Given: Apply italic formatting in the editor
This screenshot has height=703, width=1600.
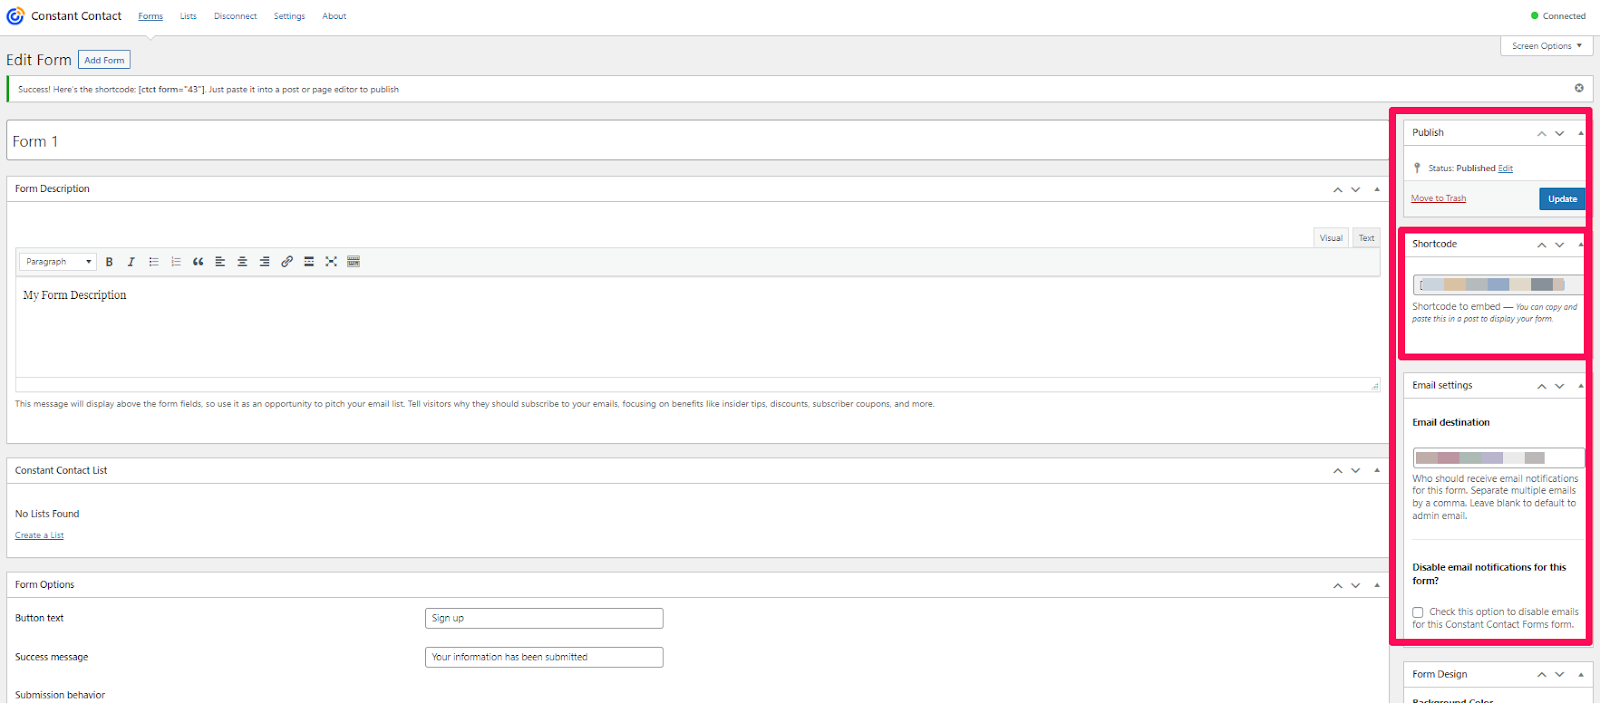Looking at the screenshot, I should (131, 262).
